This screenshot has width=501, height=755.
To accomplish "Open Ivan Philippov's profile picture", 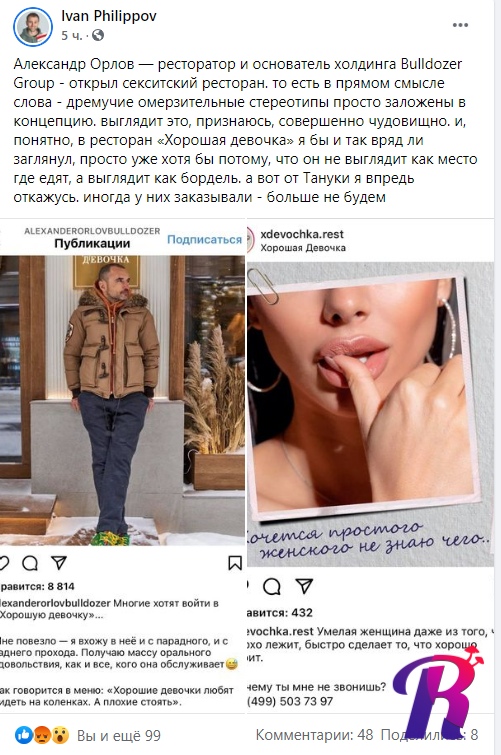I will pos(33,27).
